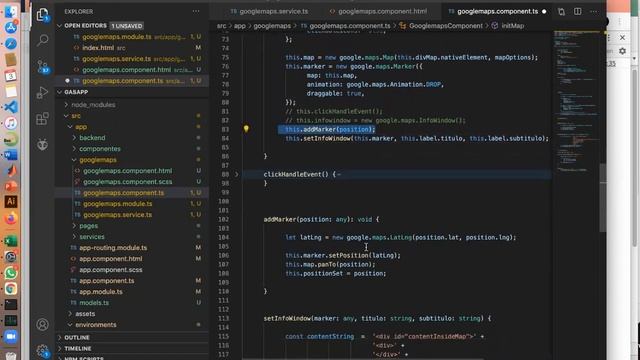Open Explorer panel More Actions ellipsis
The image size is (640, 360).
click(196, 11)
